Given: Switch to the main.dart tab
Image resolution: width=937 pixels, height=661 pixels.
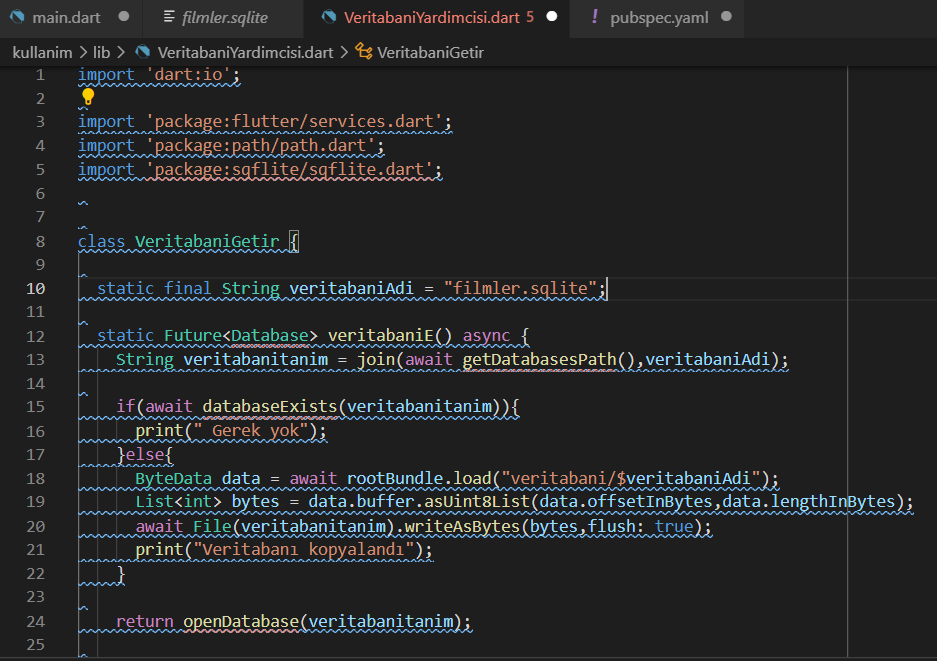Looking at the screenshot, I should (66, 17).
